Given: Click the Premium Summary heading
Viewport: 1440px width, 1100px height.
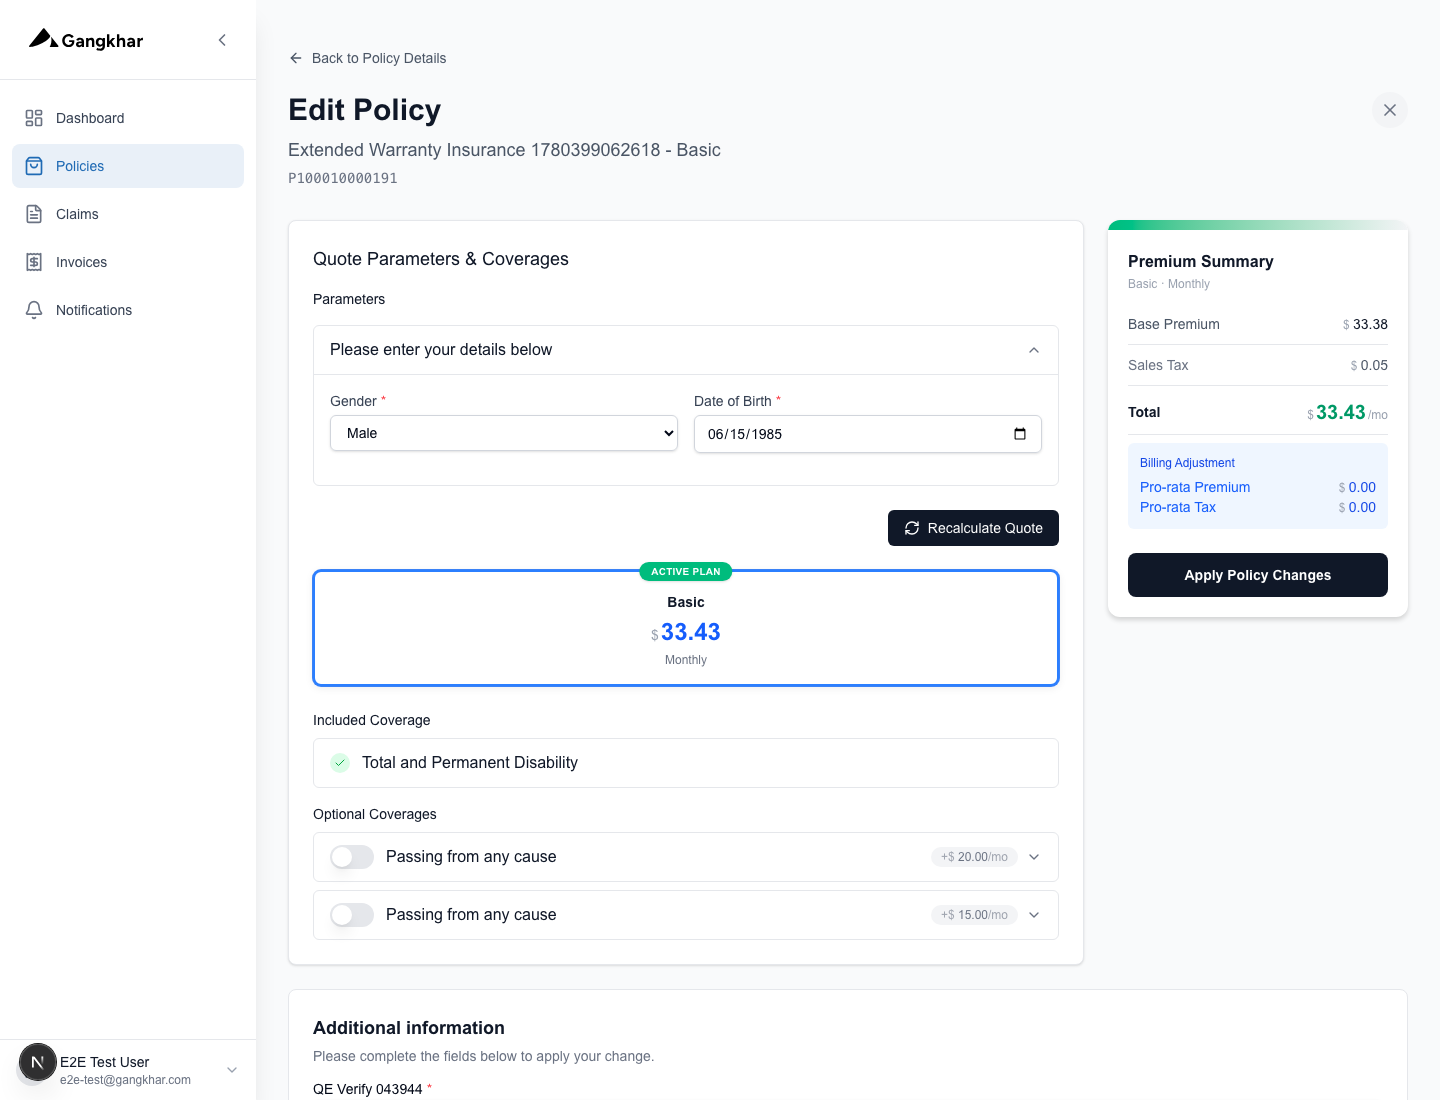Looking at the screenshot, I should [x=1201, y=261].
